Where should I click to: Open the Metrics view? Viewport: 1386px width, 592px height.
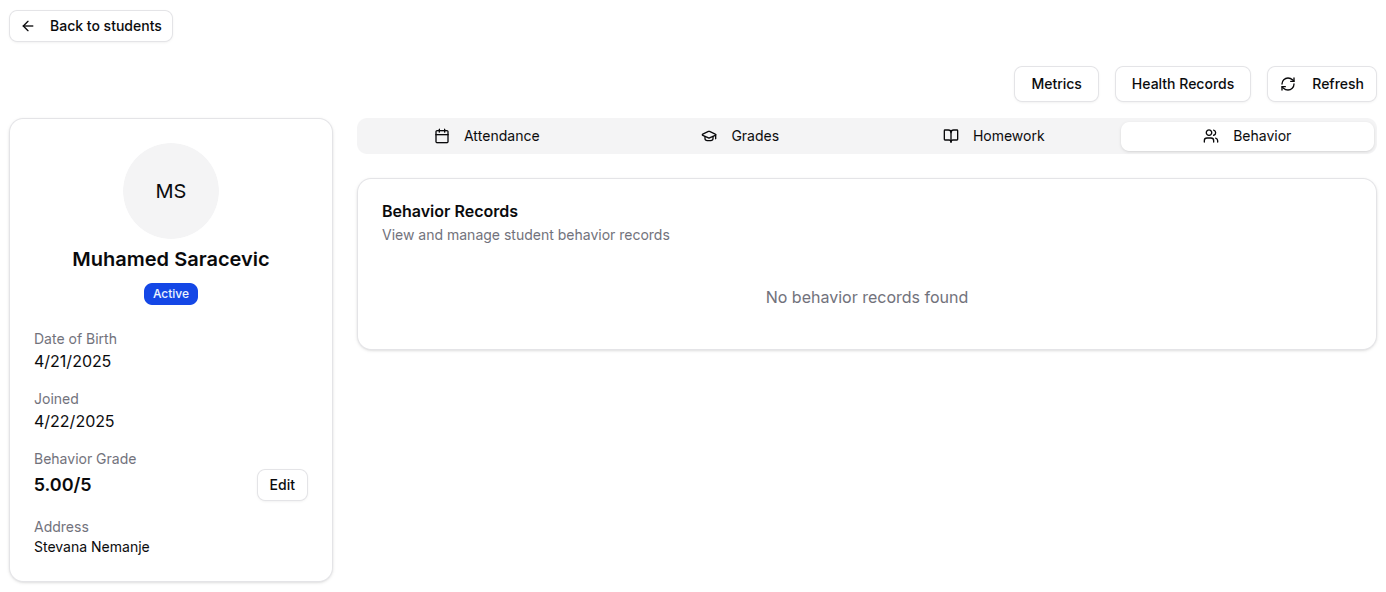pyautogui.click(x=1056, y=84)
